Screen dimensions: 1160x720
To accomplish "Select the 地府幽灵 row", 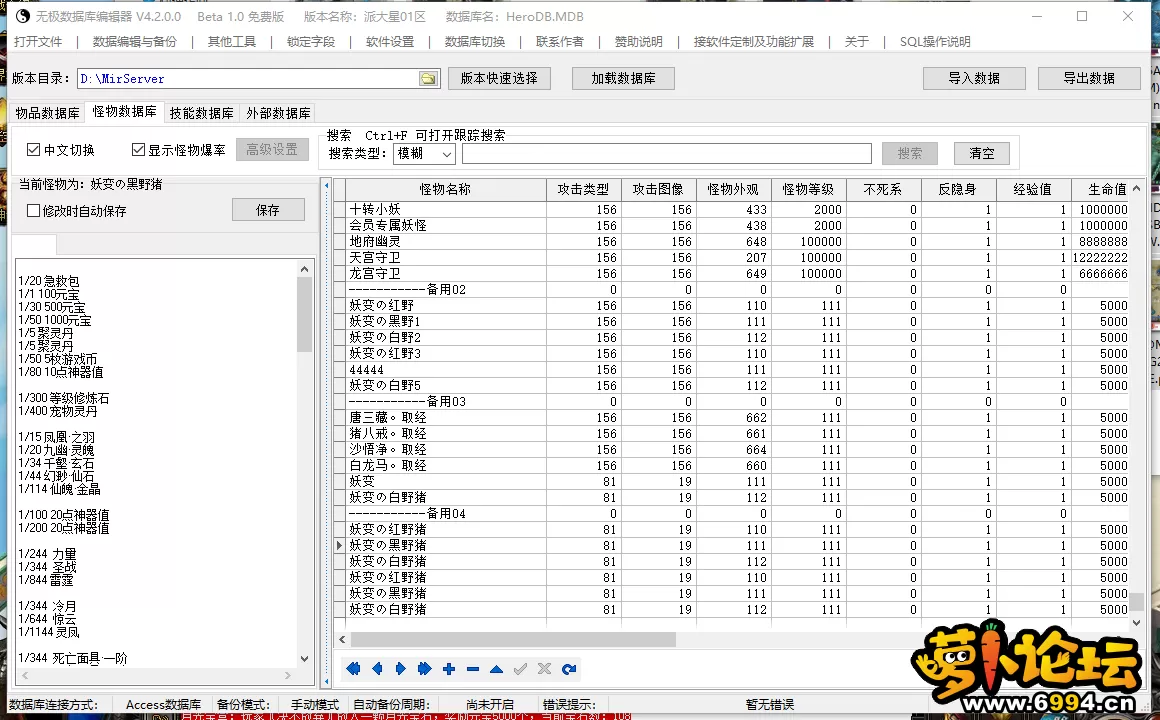I will coord(738,242).
